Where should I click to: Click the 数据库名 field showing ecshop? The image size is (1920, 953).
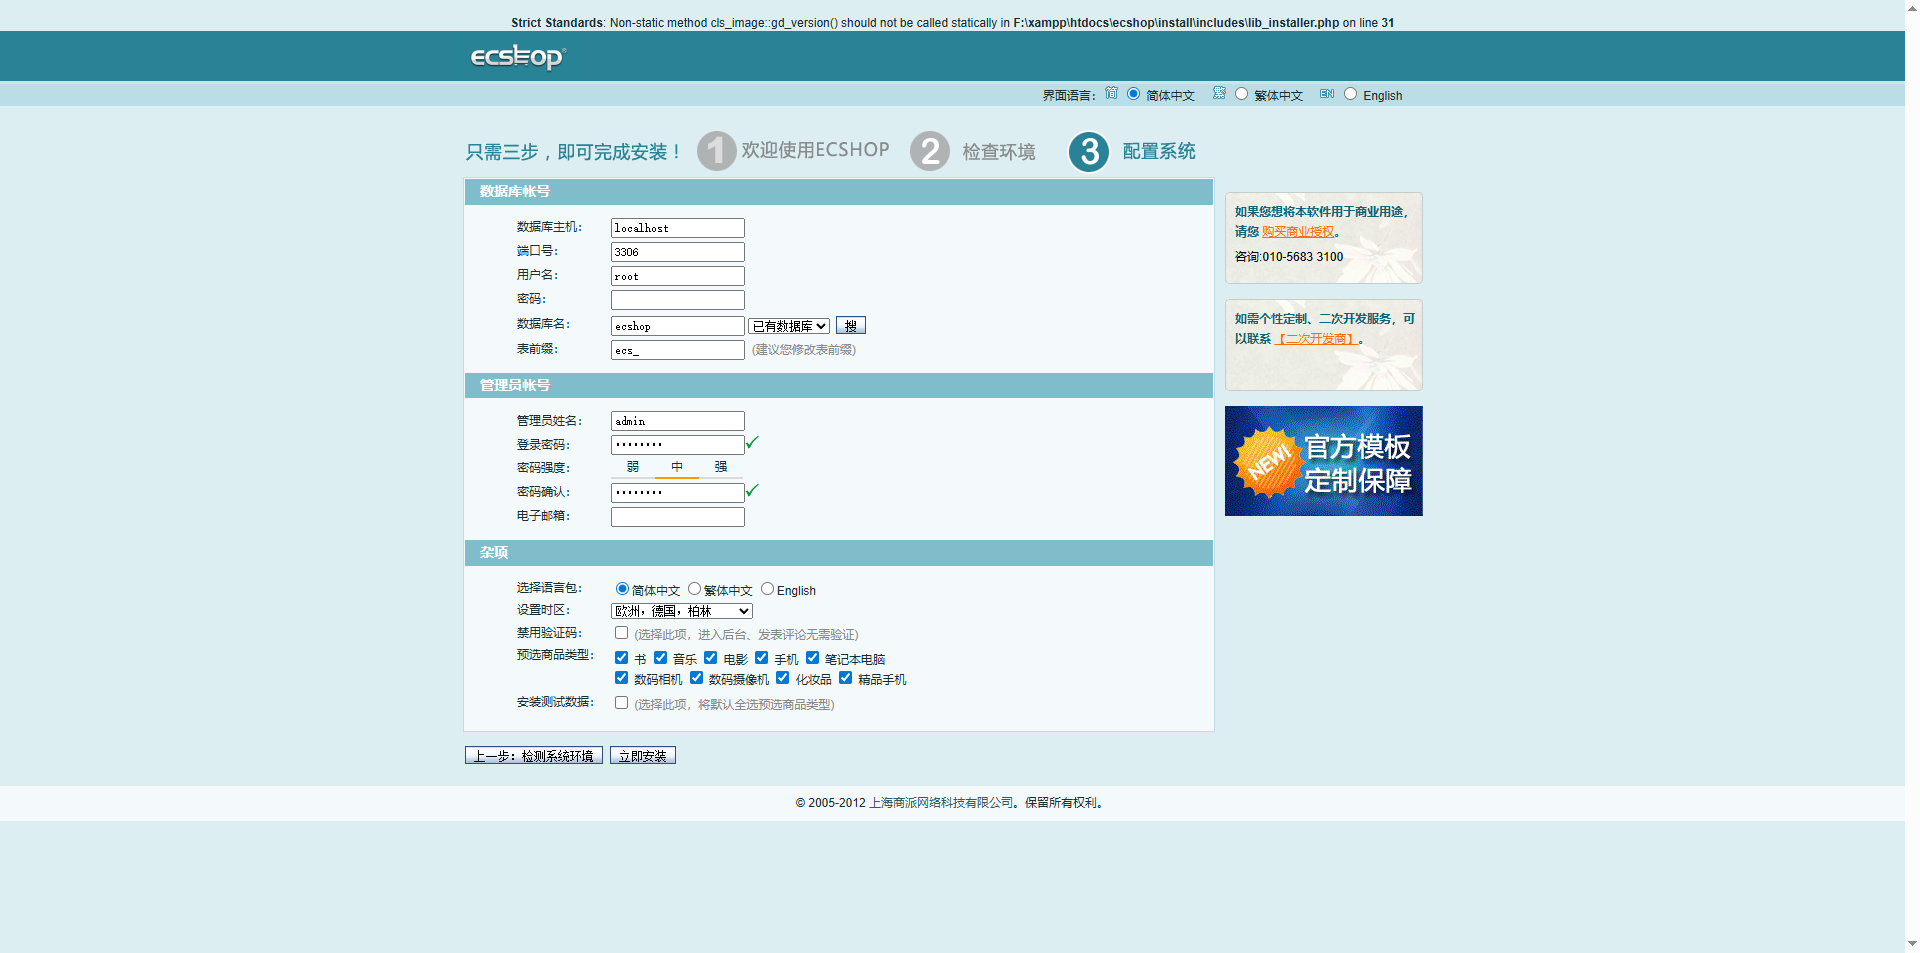click(677, 326)
